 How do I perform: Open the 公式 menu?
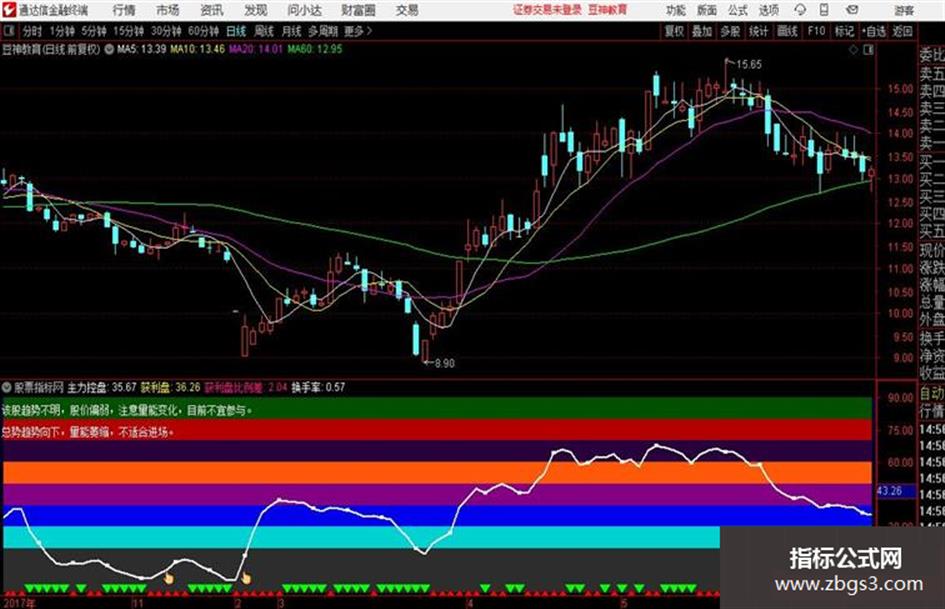738,10
